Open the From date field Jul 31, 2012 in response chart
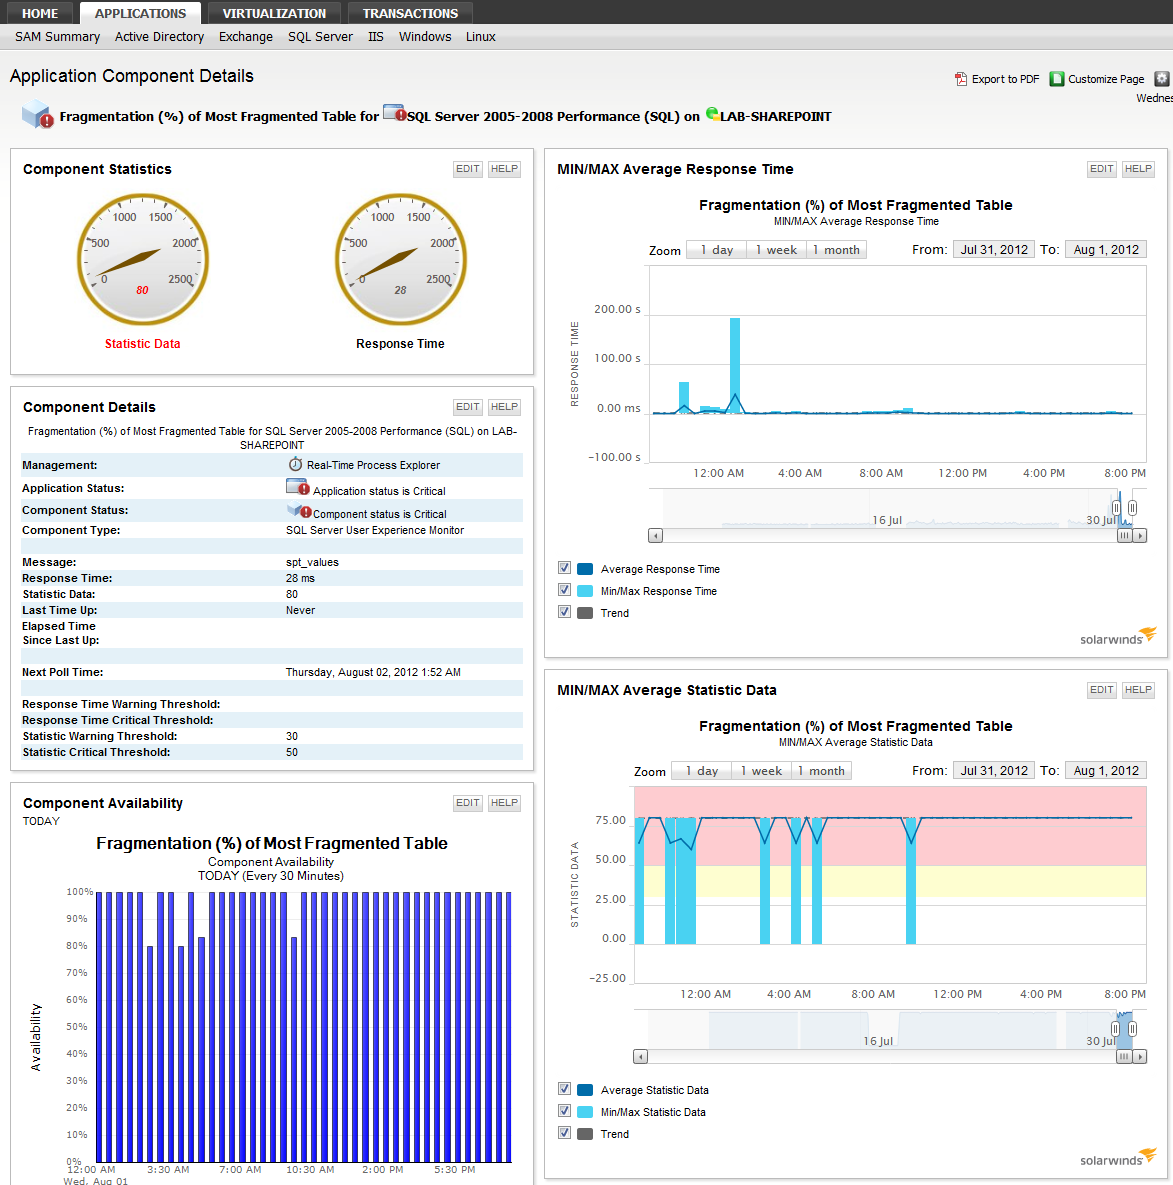Image resolution: width=1173 pixels, height=1185 pixels. [x=993, y=250]
